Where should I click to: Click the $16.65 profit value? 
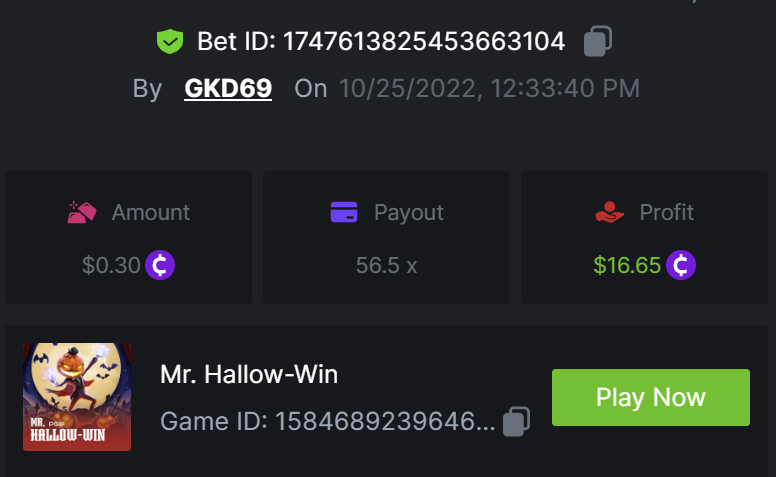coord(627,265)
